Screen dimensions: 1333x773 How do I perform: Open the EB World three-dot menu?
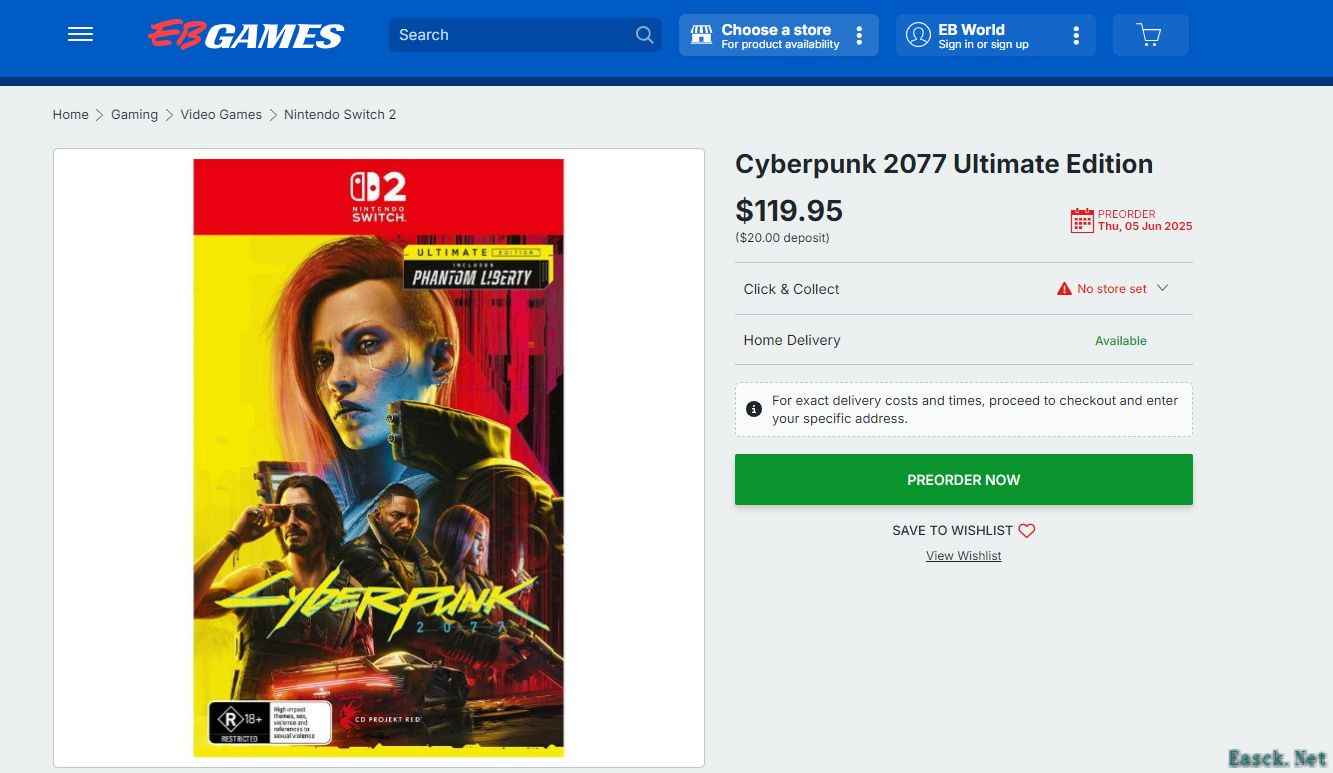1076,36
